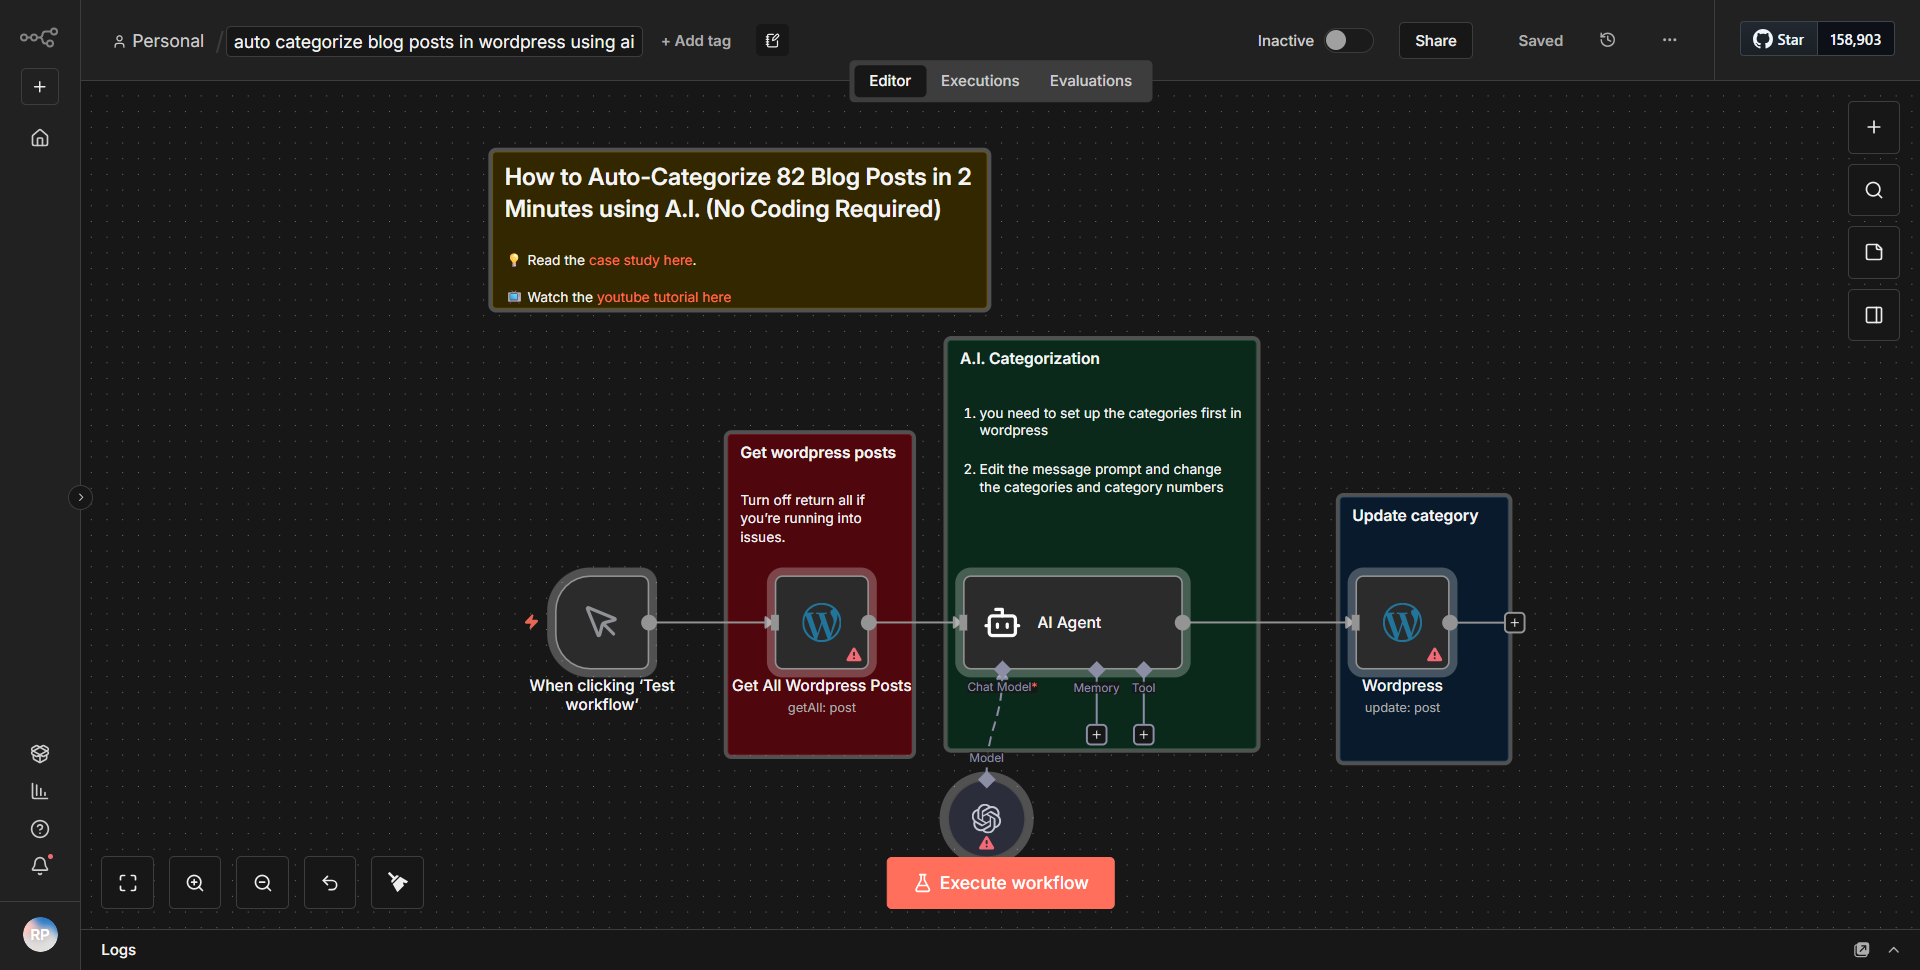The image size is (1920, 970).
Task: Click Execute workflow button
Action: (x=1000, y=883)
